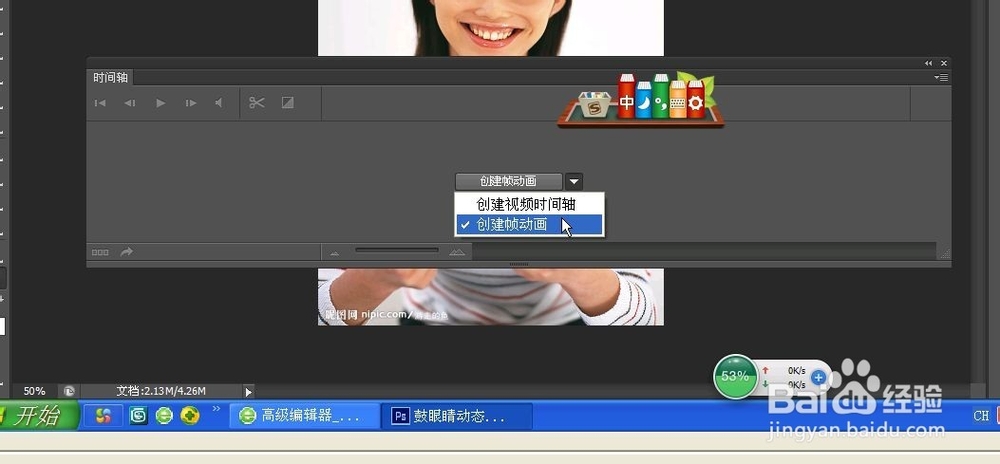The height and width of the screenshot is (464, 1000).
Task: Click the Sogou S logo box
Action: [594, 105]
